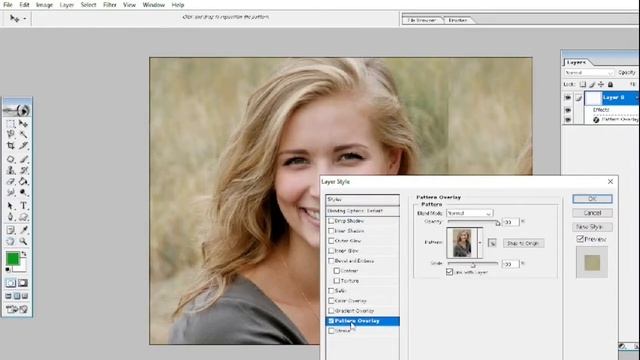Image resolution: width=640 pixels, height=360 pixels.
Task: Click the lock all padlock icon
Action: coord(610,84)
